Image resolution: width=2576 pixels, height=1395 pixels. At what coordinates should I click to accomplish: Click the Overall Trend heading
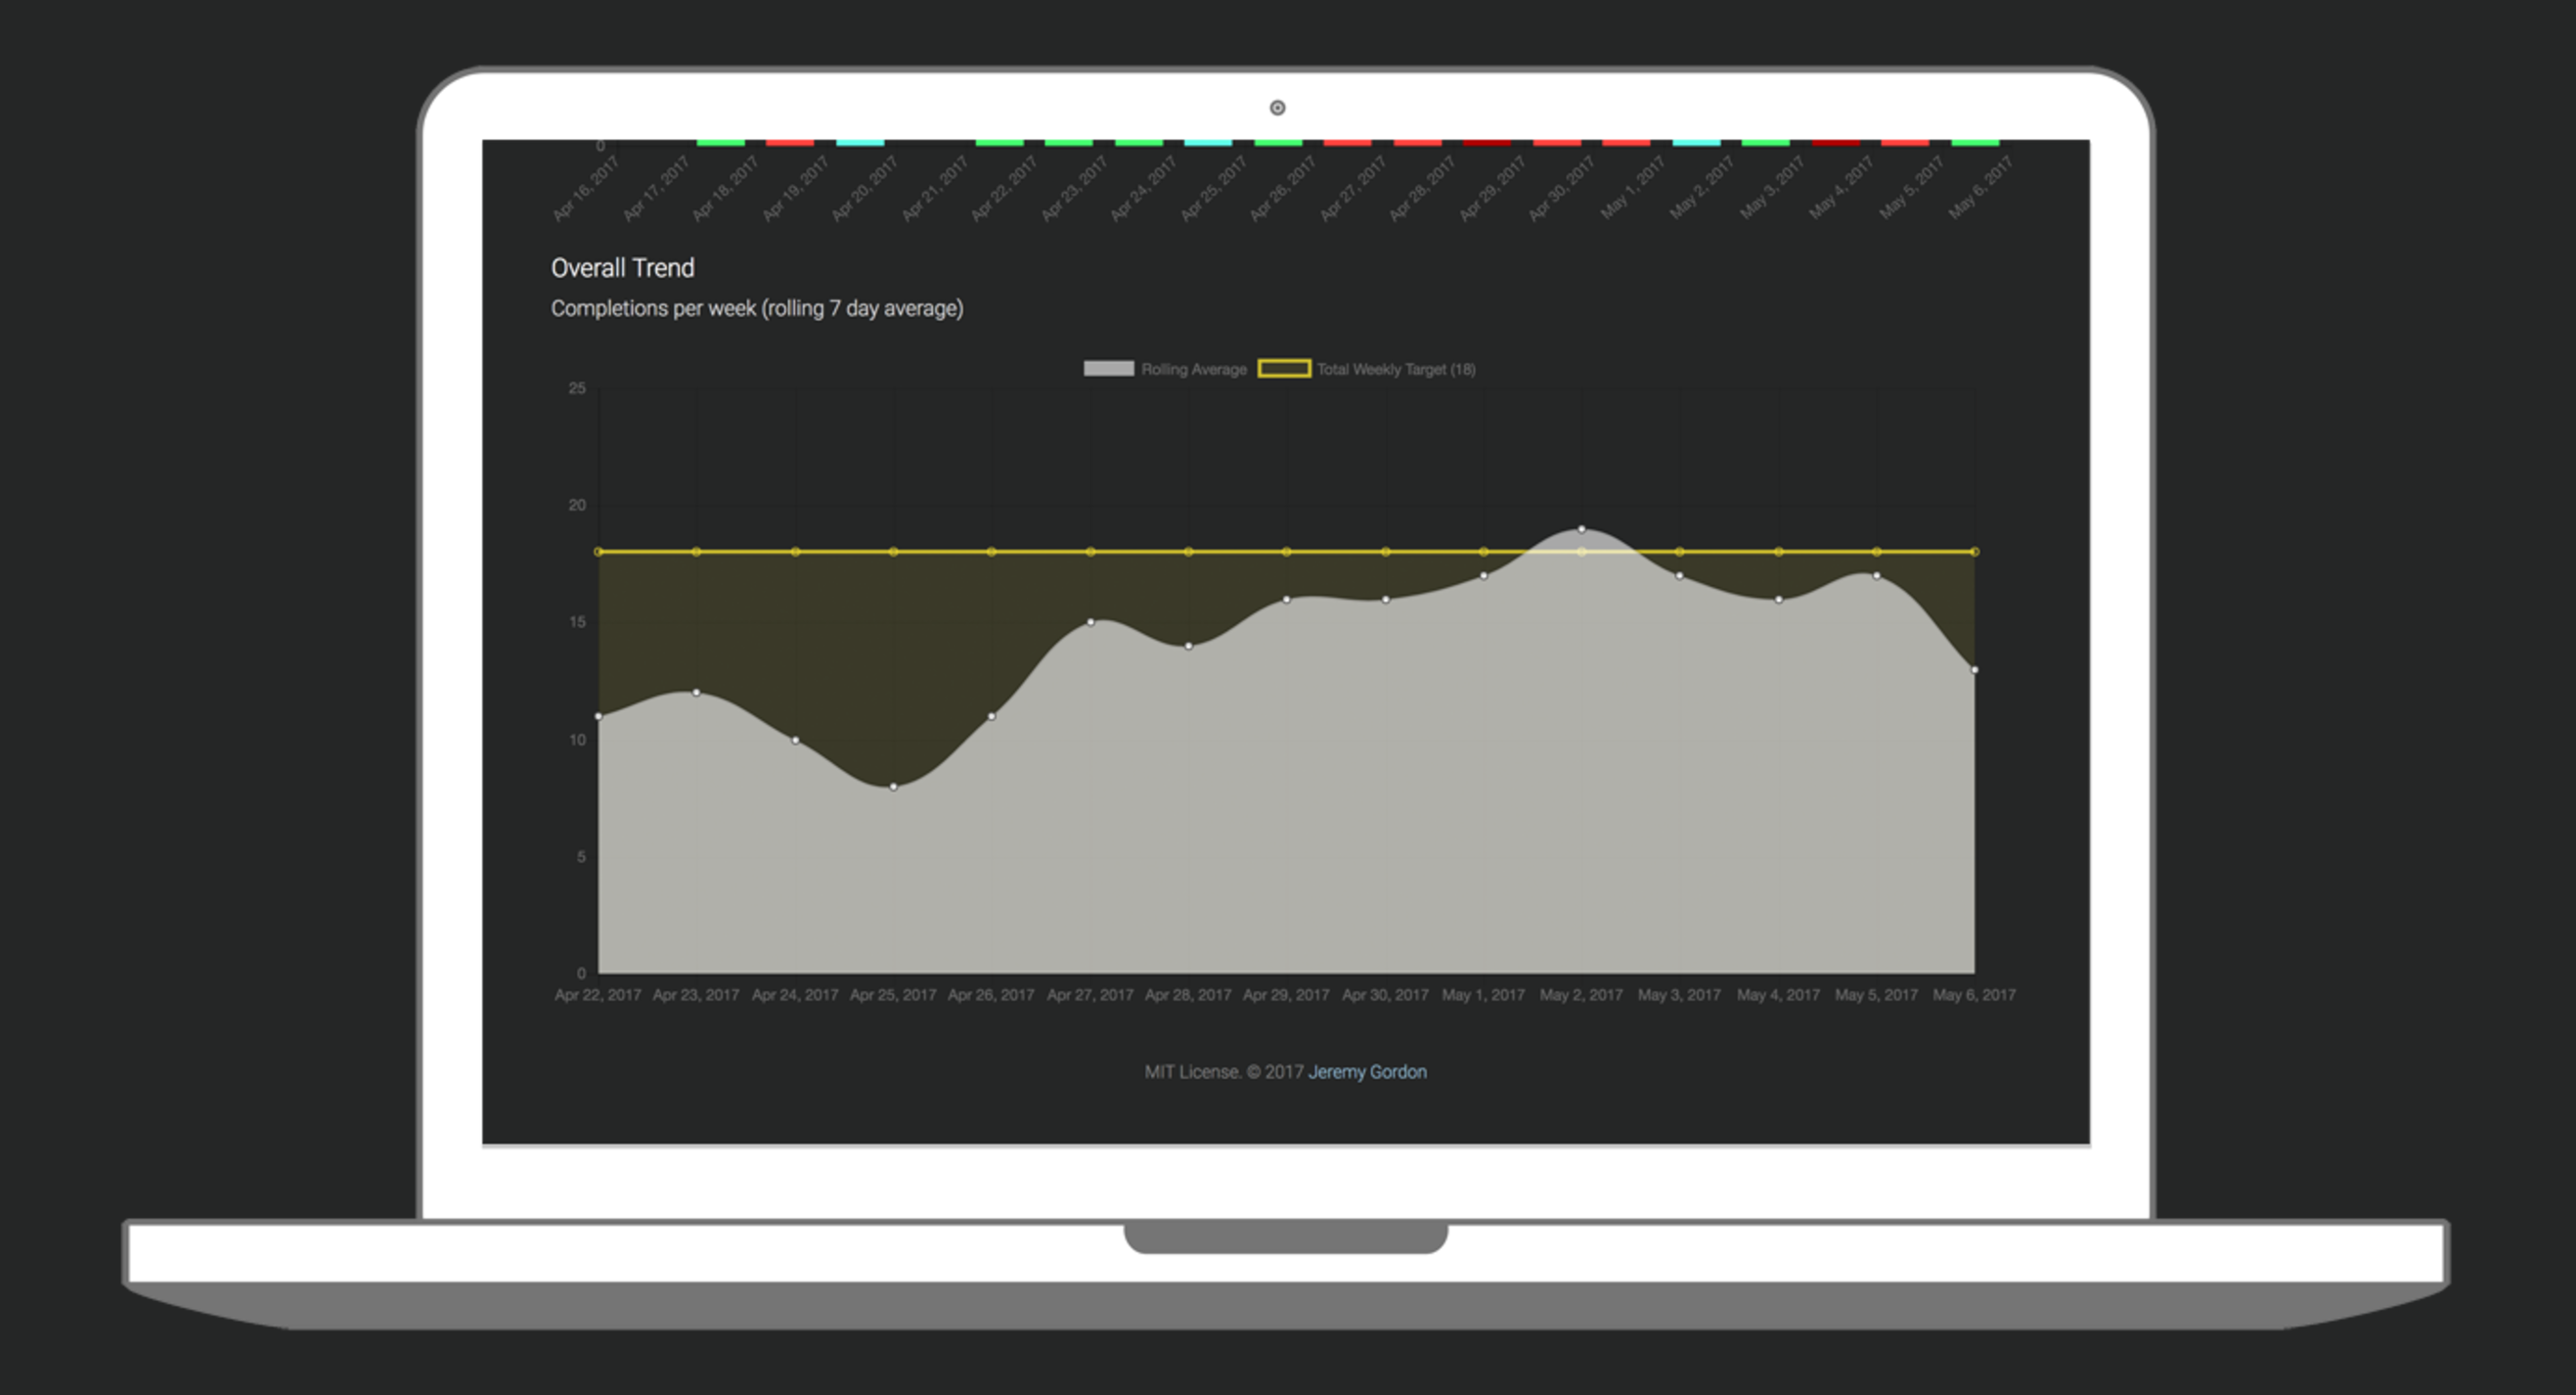[622, 268]
